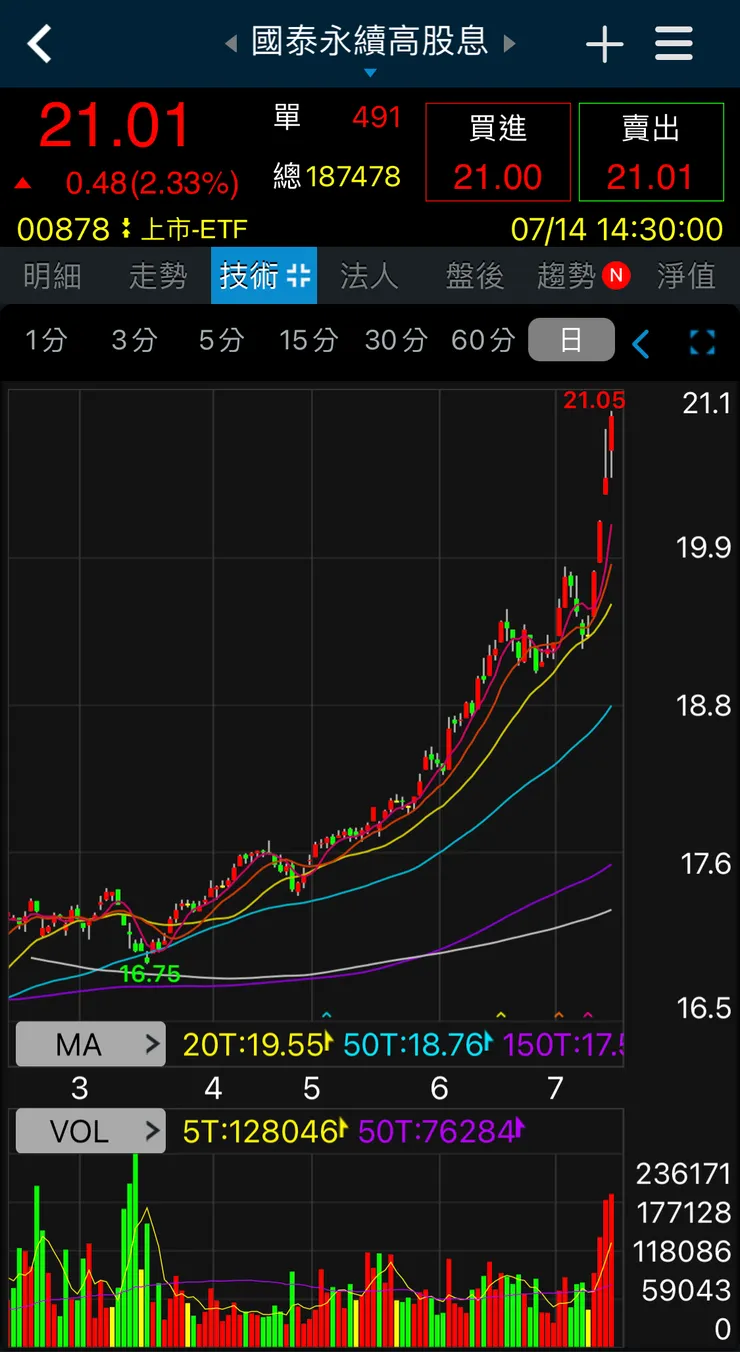Tap the 賣出 sell price box
The height and width of the screenshot is (1352, 740).
pos(651,152)
